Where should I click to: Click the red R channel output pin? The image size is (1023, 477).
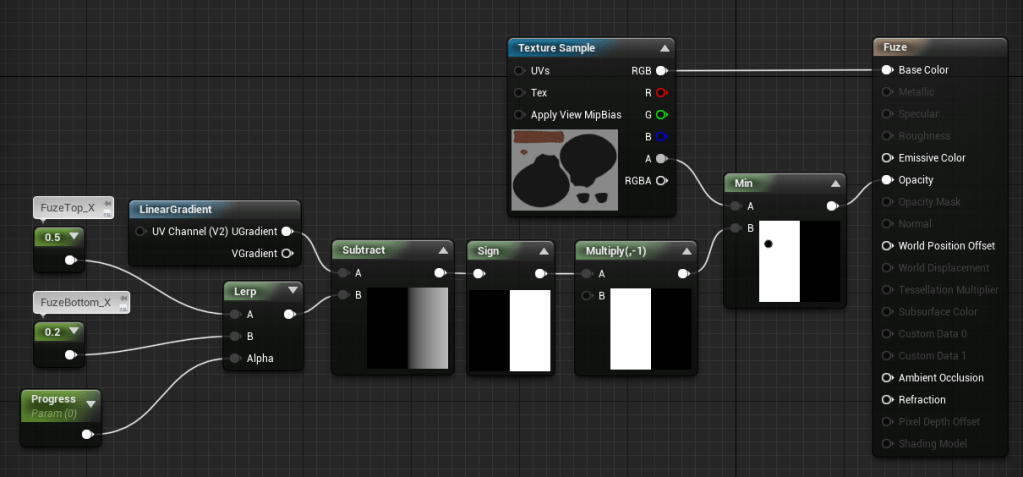tap(661, 93)
